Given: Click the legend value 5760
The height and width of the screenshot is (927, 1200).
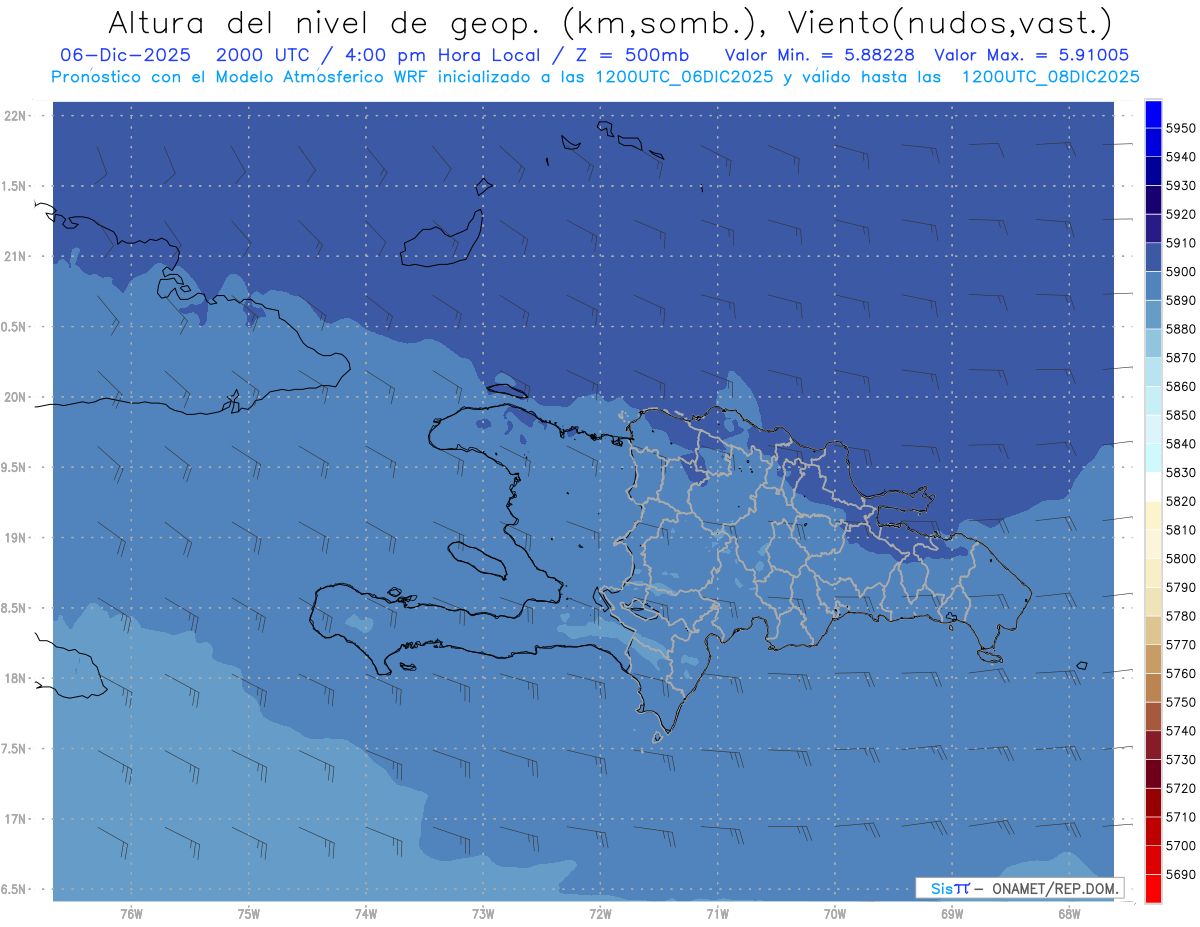Looking at the screenshot, I should (x=1180, y=673).
